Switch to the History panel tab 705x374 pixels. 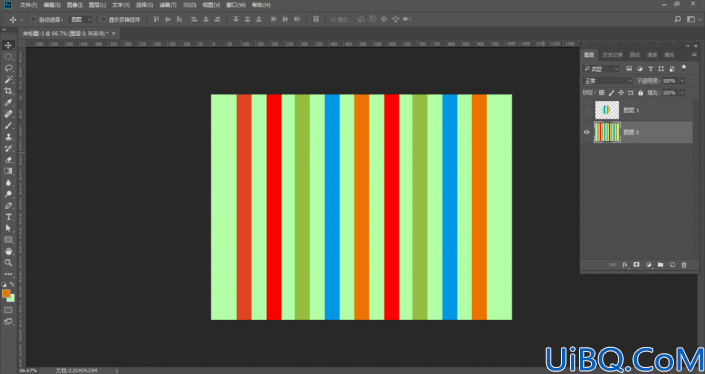pyautogui.click(x=612, y=55)
